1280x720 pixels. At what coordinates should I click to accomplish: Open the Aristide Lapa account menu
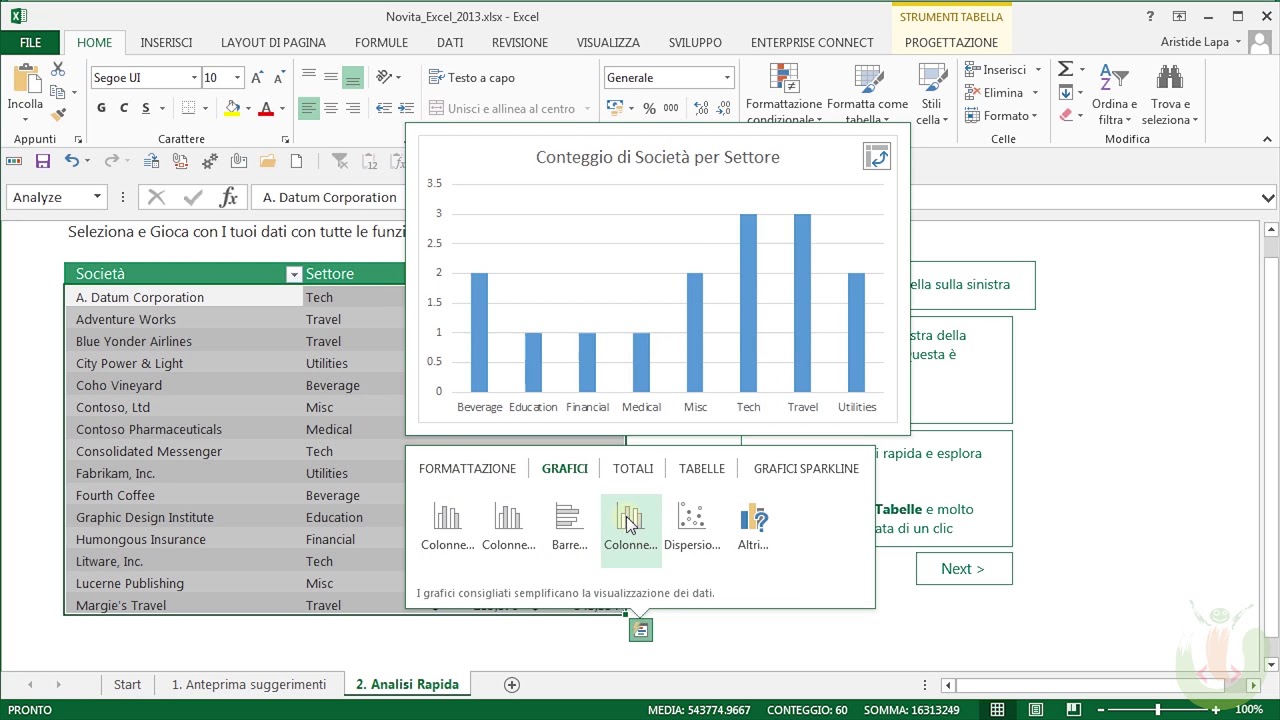[x=1201, y=42]
